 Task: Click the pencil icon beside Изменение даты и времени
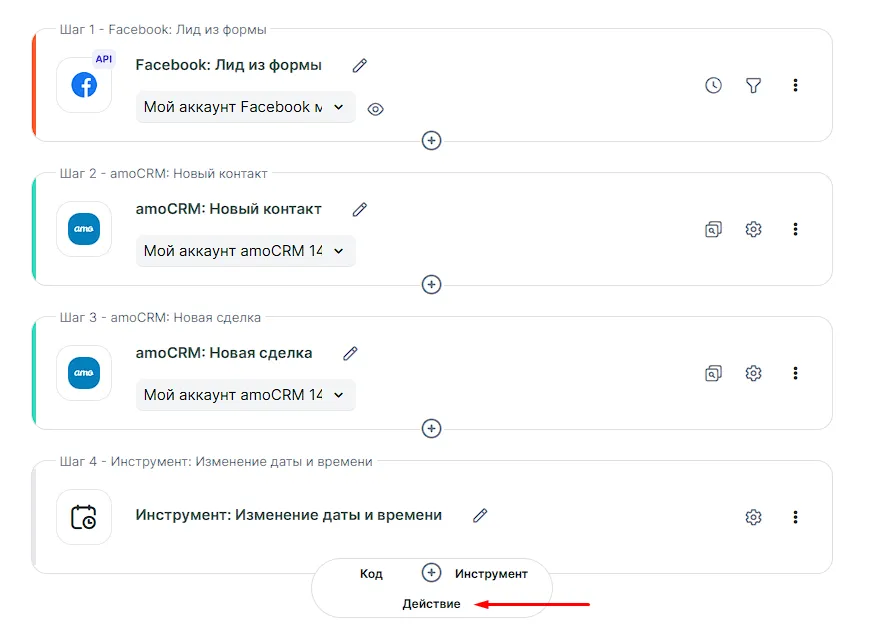[480, 515]
